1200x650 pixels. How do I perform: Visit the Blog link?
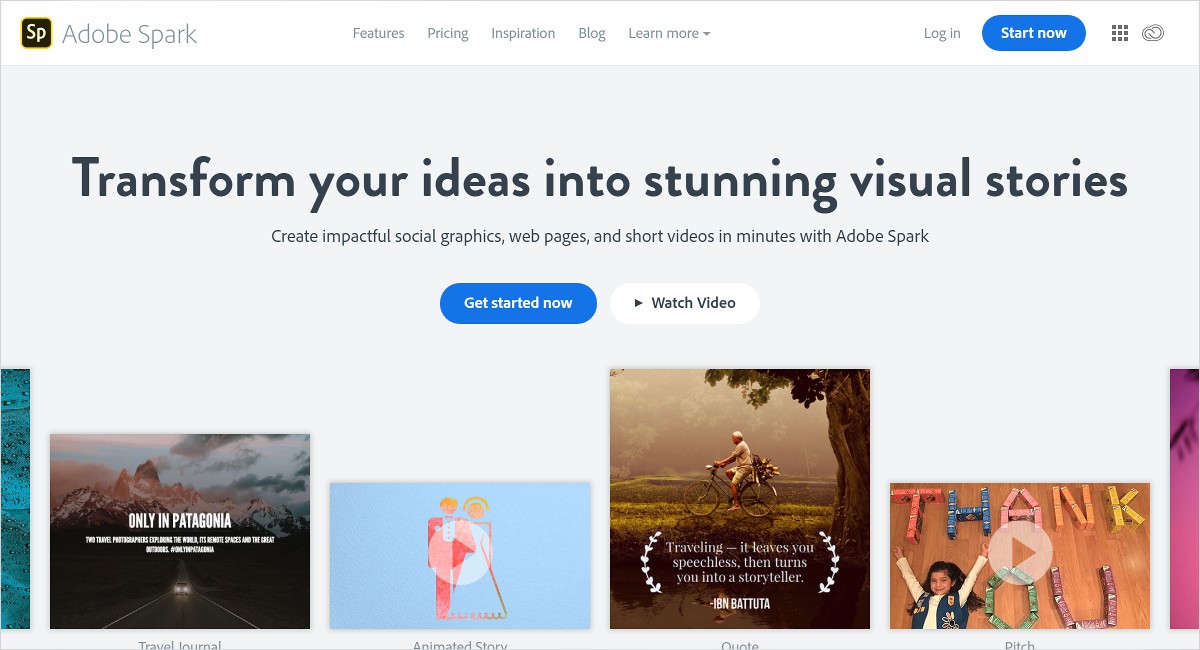(x=592, y=33)
